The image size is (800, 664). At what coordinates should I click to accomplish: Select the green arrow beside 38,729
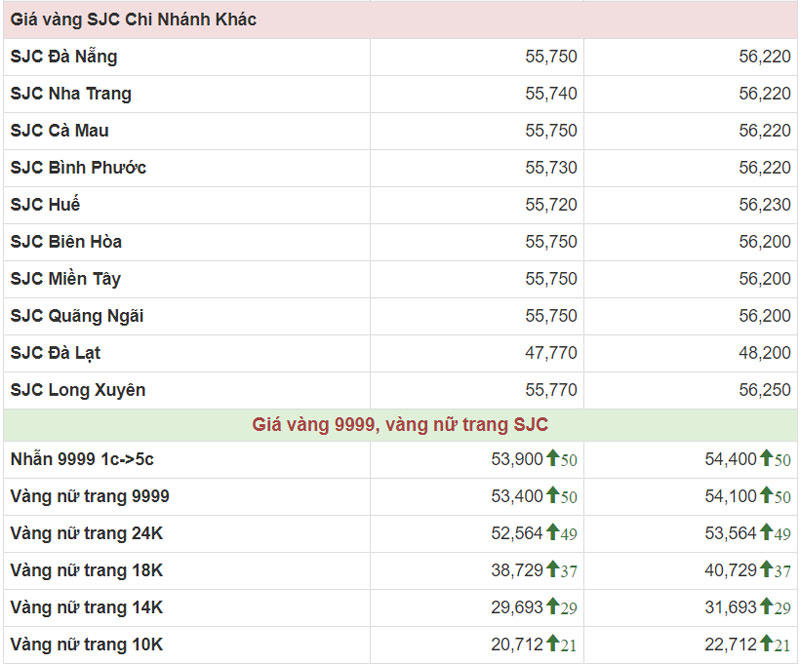pos(552,570)
